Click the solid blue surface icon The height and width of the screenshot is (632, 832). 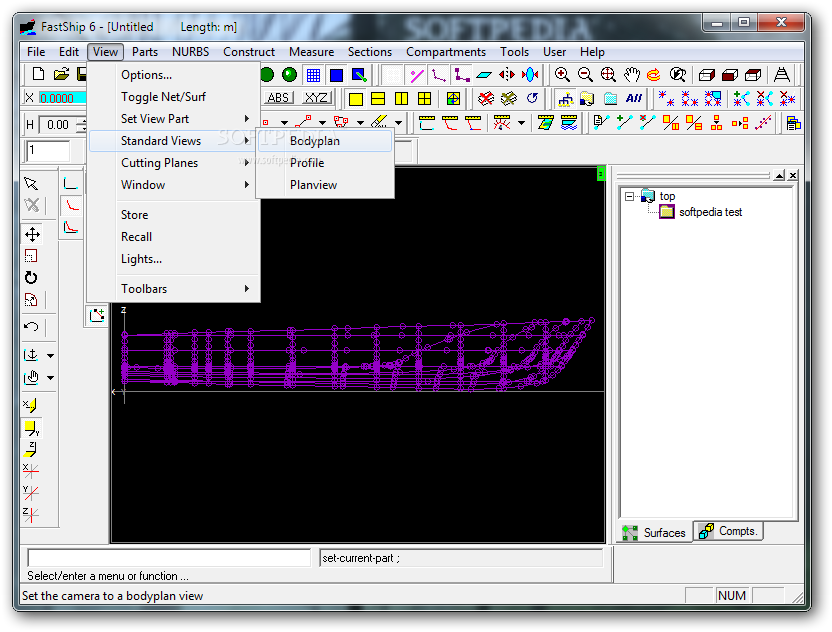tap(336, 75)
